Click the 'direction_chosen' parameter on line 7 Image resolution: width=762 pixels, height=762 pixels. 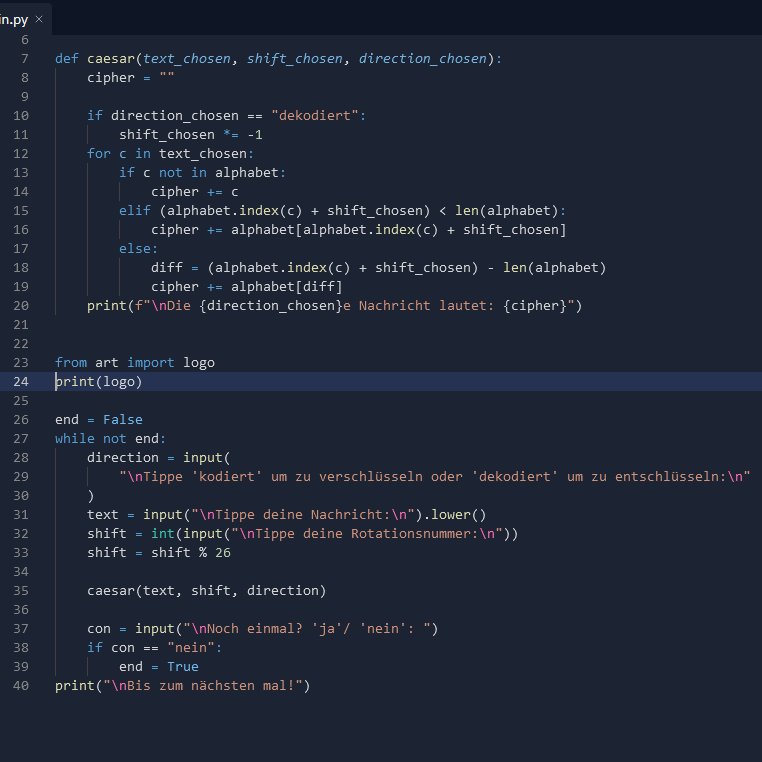pyautogui.click(x=422, y=59)
